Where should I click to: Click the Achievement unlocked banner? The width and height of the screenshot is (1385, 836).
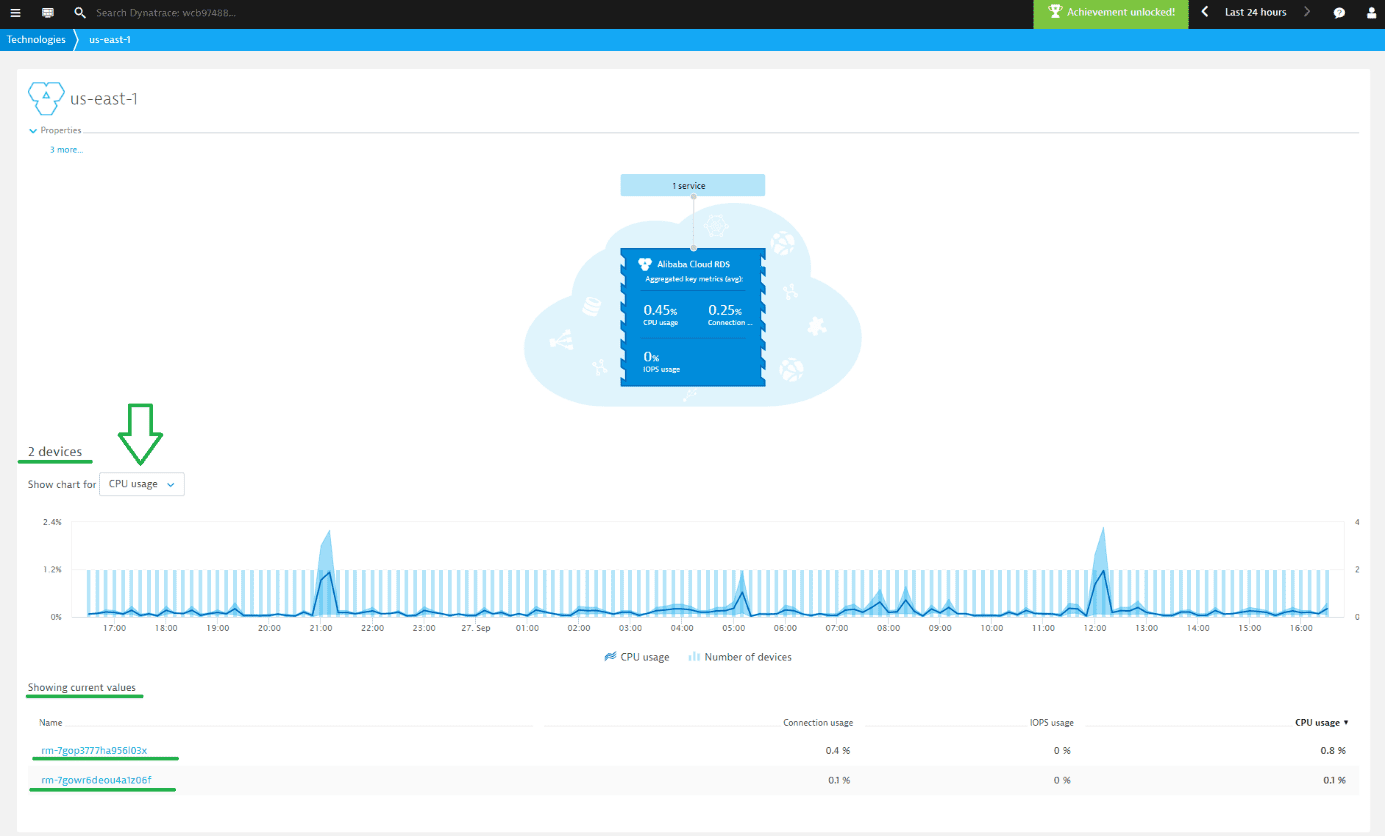(1111, 13)
